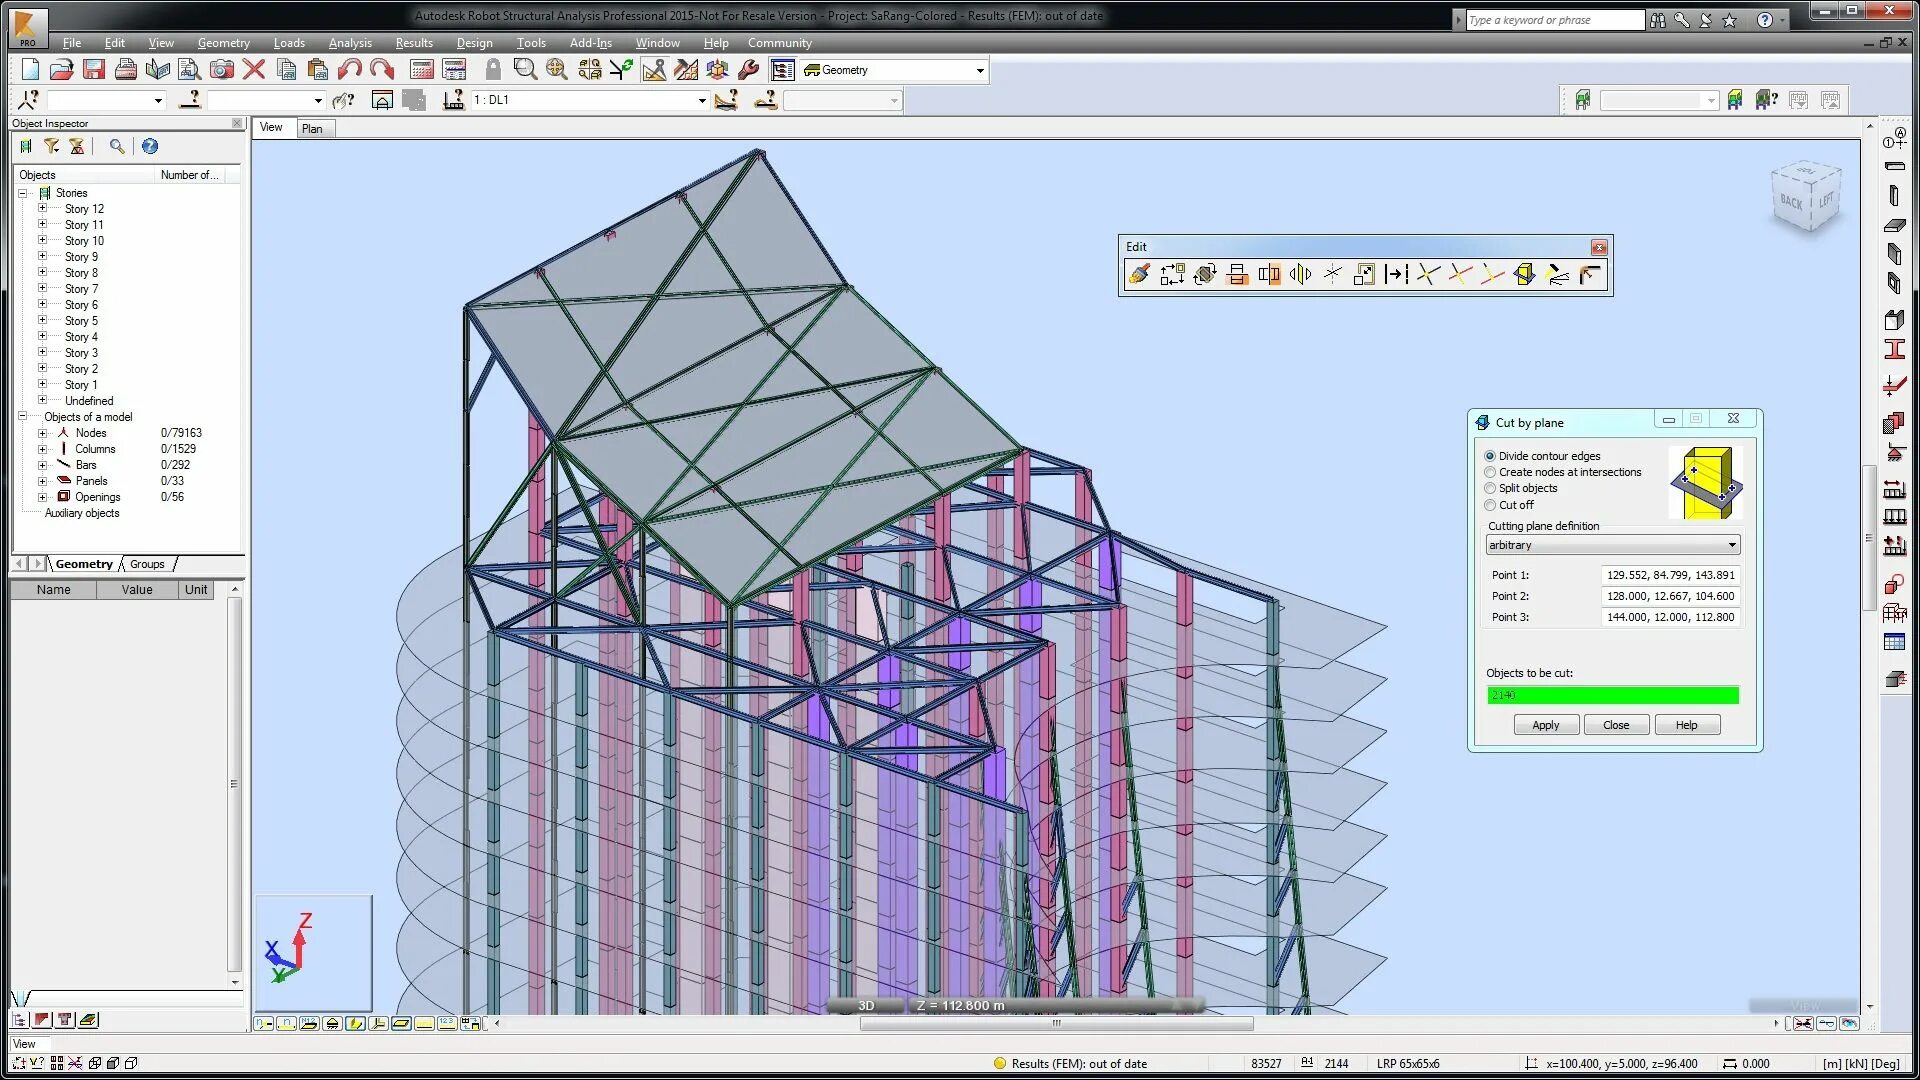
Task: Open the Analysis menu
Action: (349, 43)
